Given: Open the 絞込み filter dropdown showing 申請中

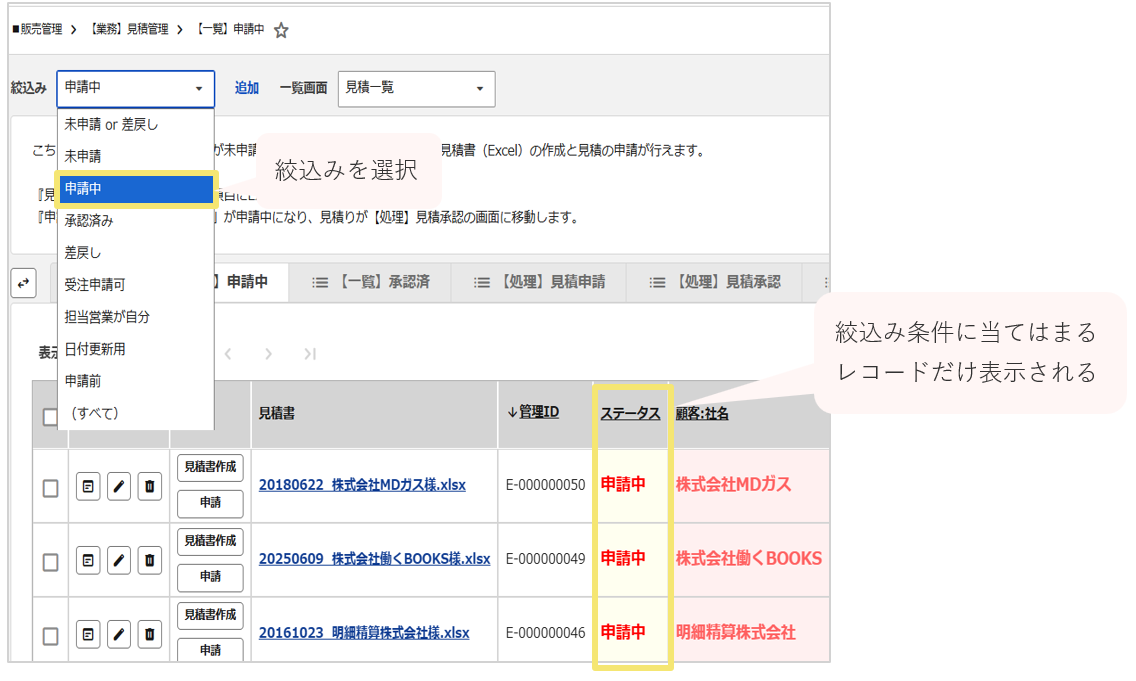Looking at the screenshot, I should (x=135, y=88).
